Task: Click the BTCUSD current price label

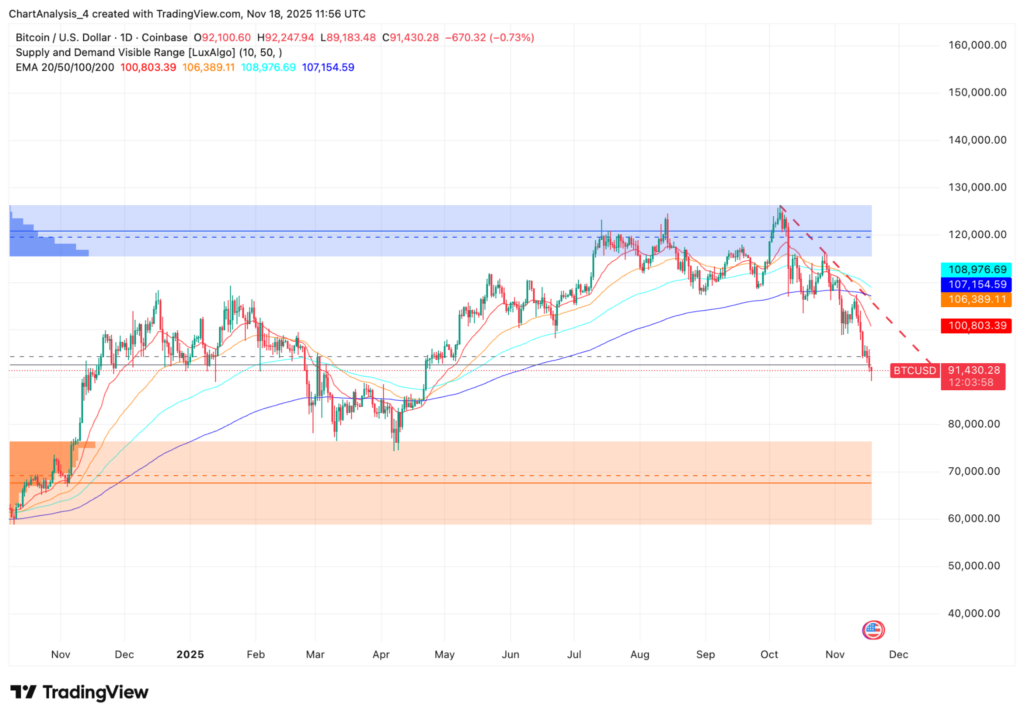Action: 914,371
